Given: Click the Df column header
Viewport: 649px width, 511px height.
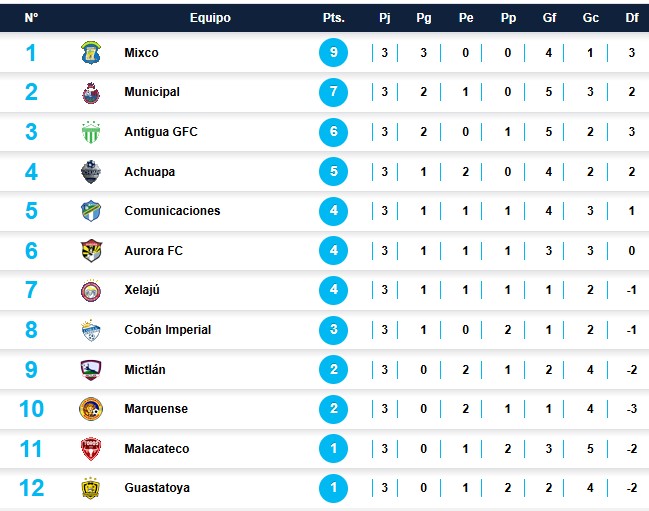Looking at the screenshot, I should [632, 18].
